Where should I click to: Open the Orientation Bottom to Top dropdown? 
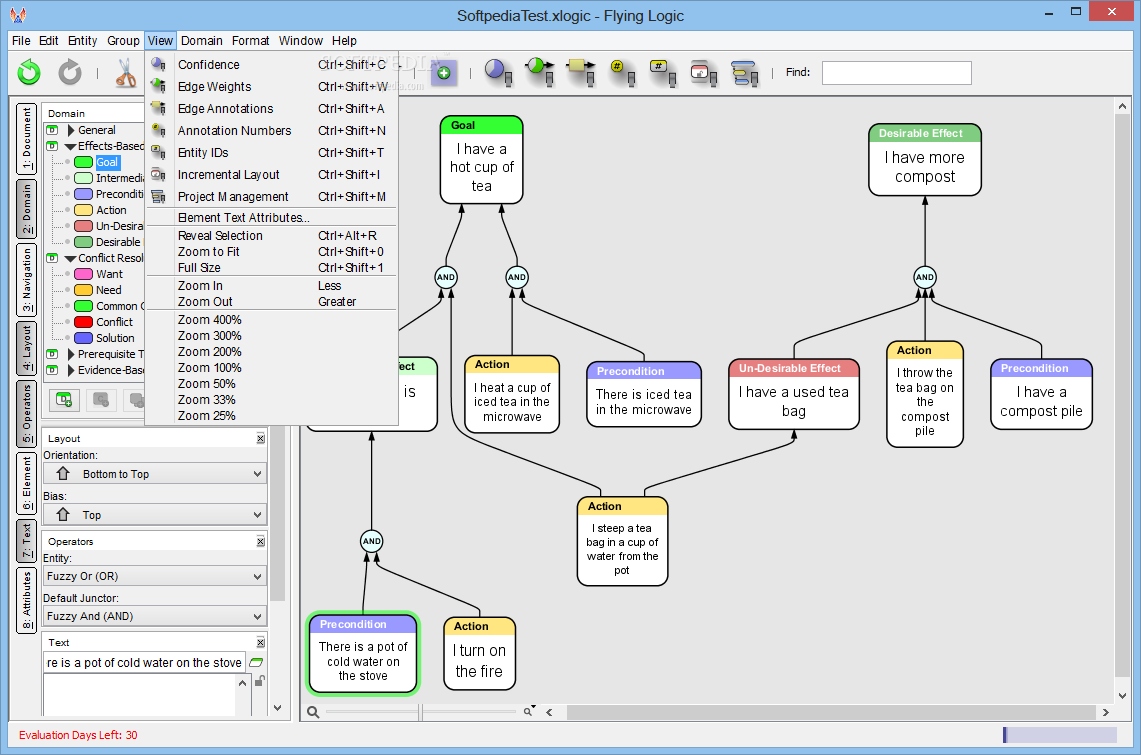(x=155, y=474)
